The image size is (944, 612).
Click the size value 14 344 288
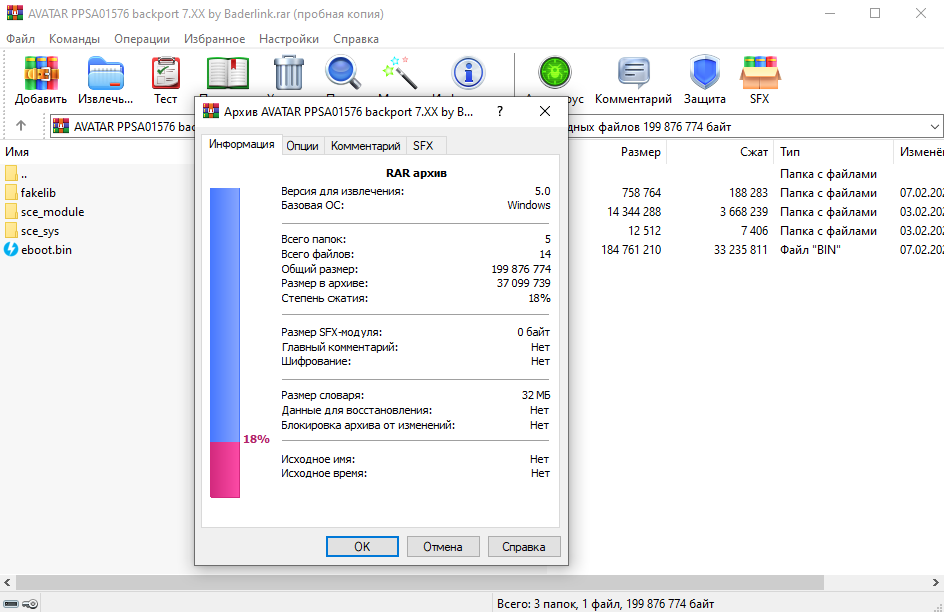pyautogui.click(x=634, y=212)
